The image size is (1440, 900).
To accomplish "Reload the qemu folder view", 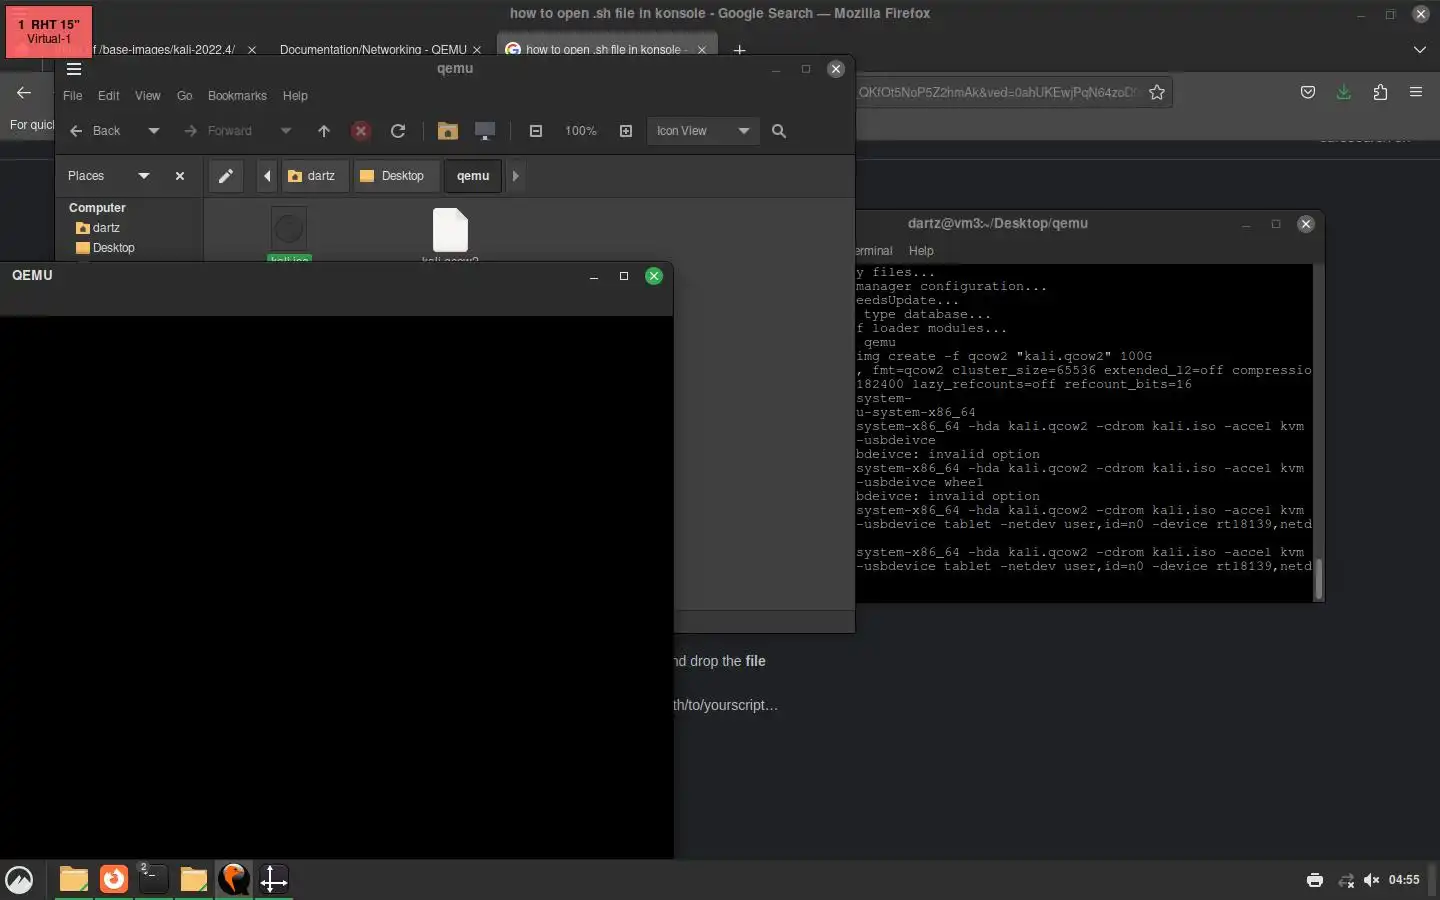I will [398, 131].
